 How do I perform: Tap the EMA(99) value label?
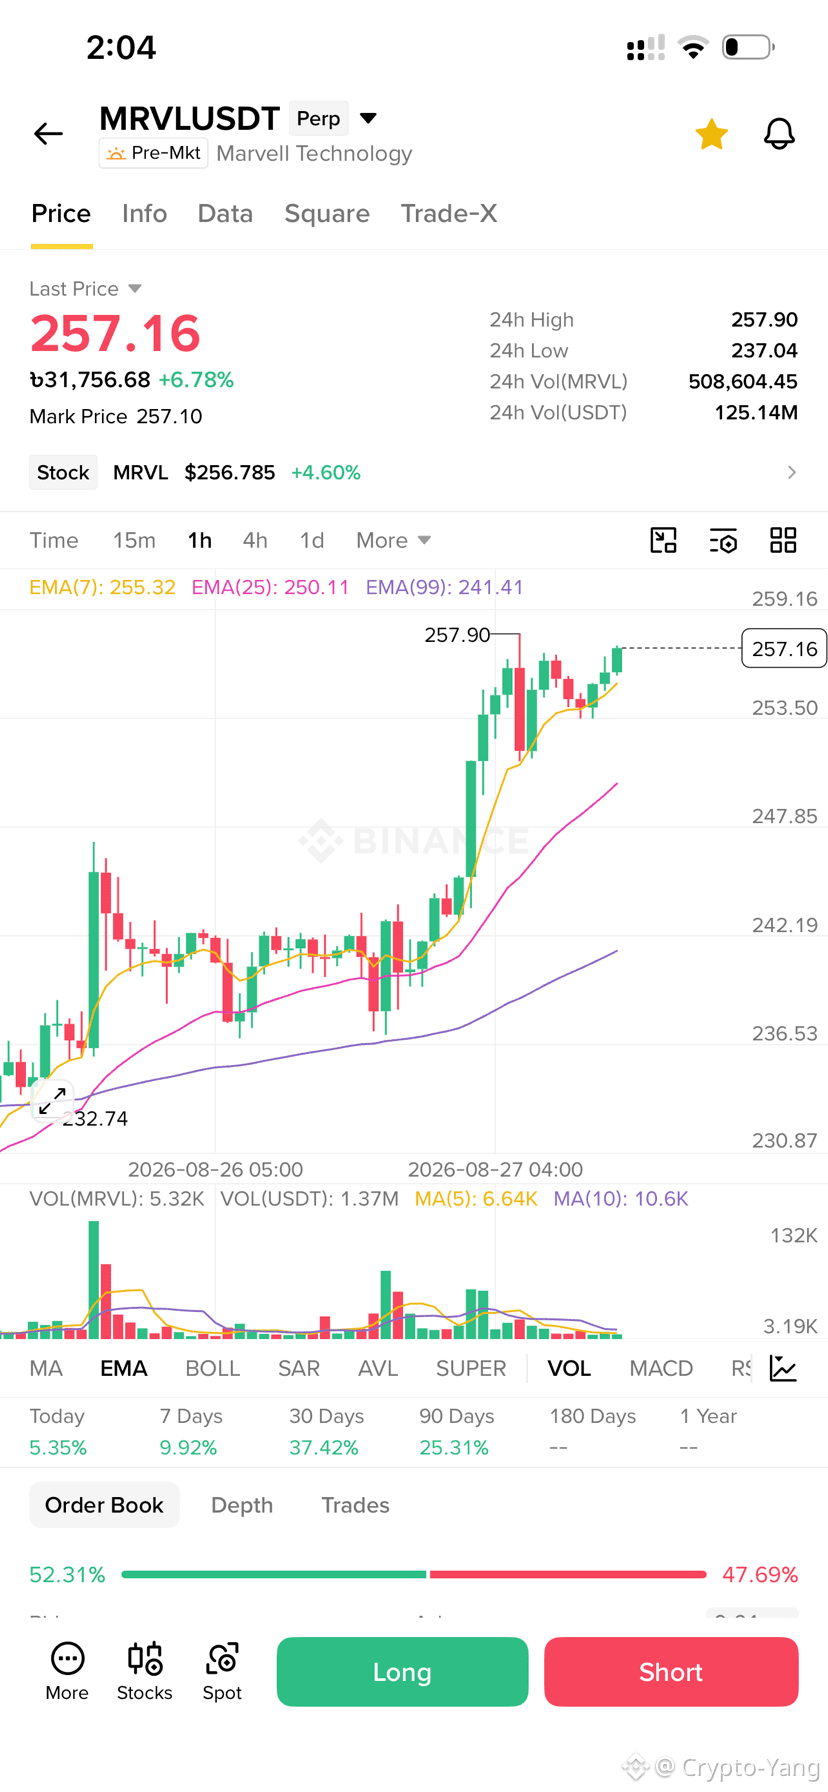pyautogui.click(x=444, y=587)
